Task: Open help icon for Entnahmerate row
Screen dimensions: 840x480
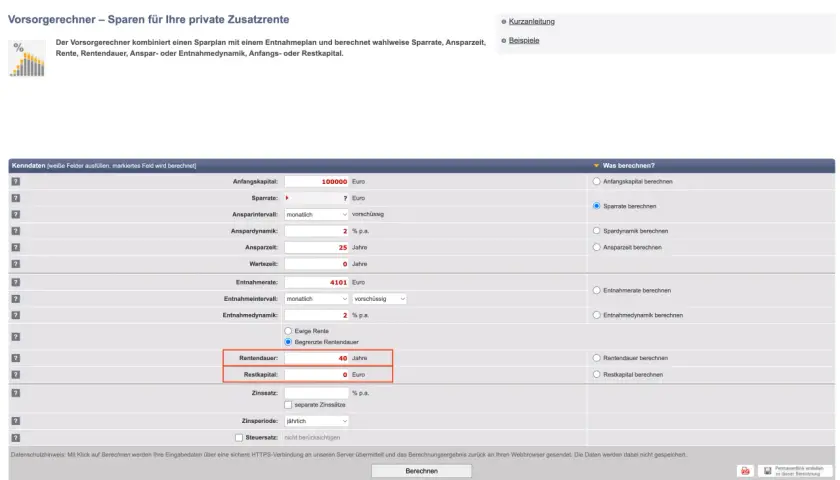Action: coord(16,282)
